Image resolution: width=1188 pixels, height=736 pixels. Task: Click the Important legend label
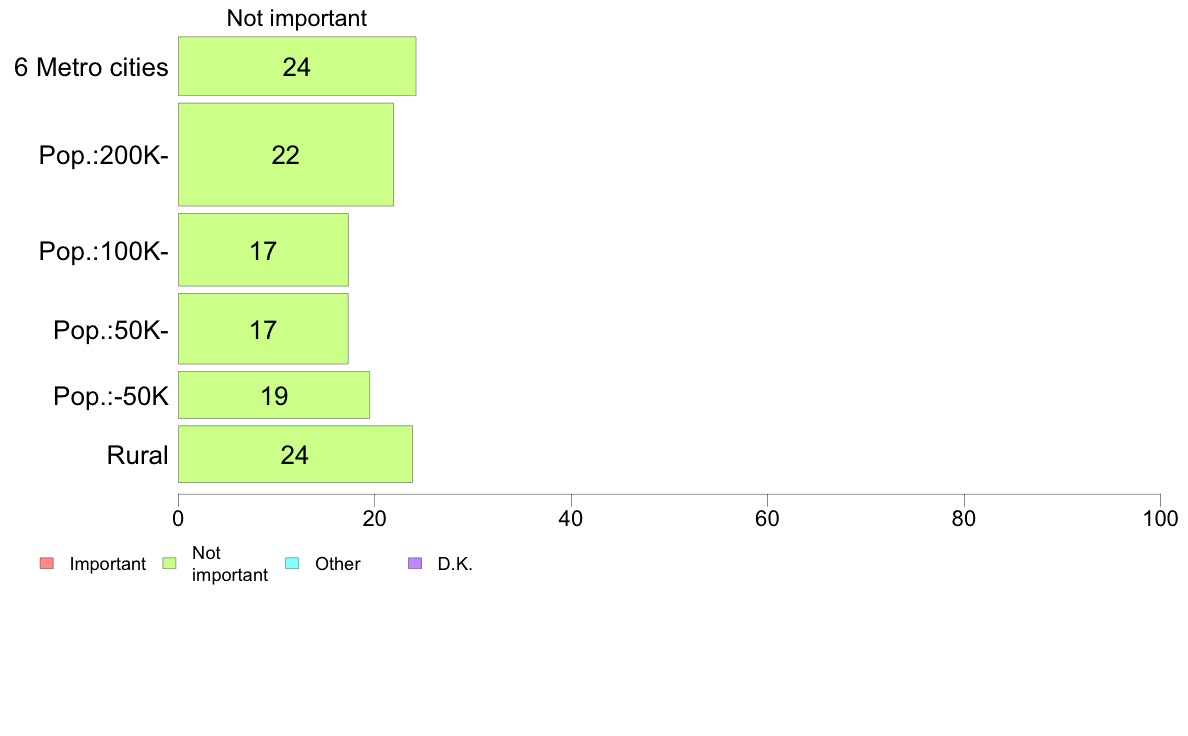coord(108,564)
